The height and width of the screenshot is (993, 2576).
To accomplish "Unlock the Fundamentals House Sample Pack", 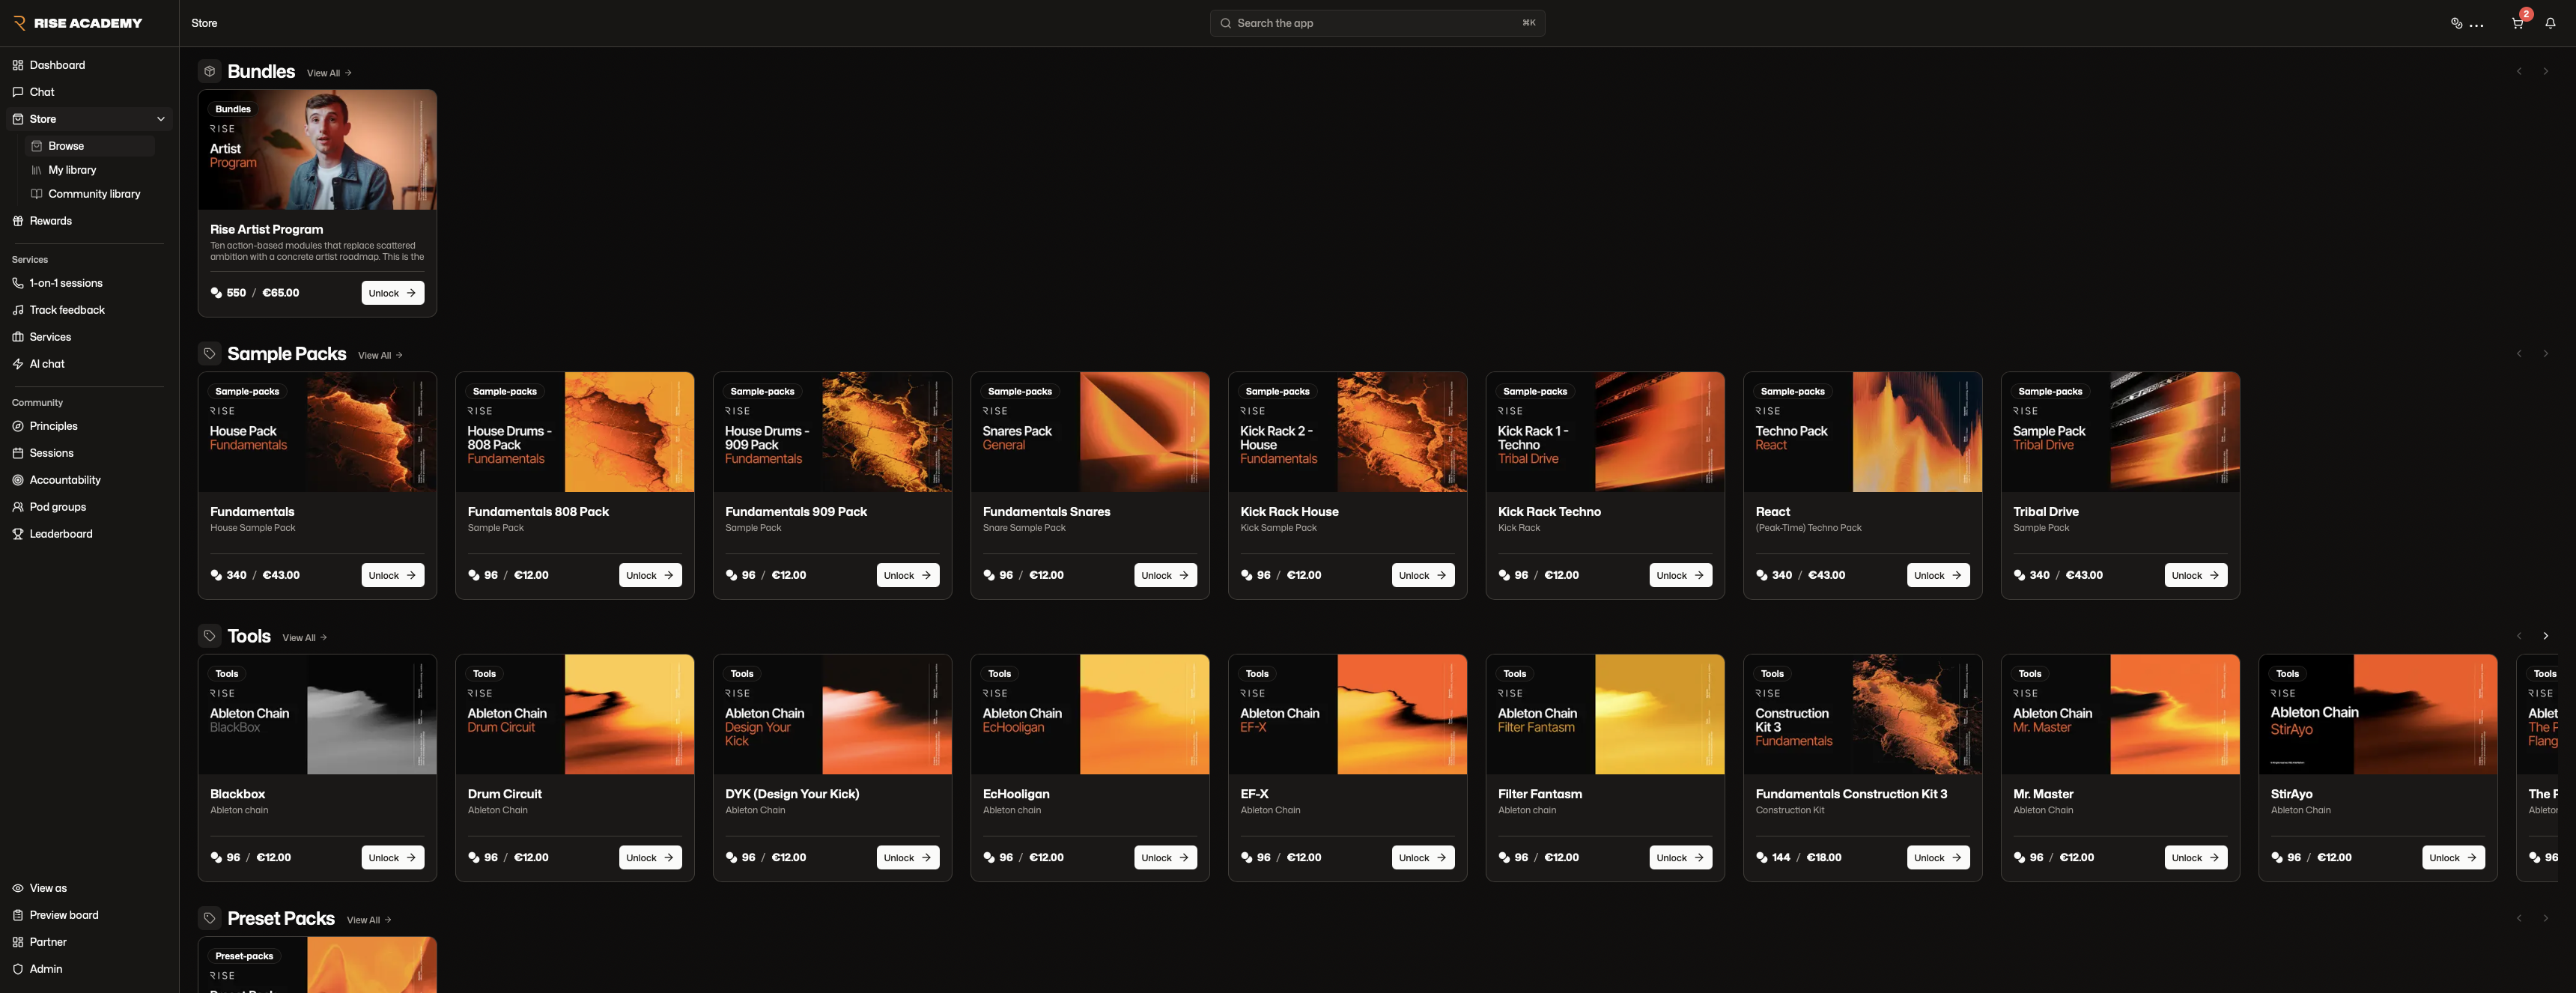I will (x=392, y=575).
